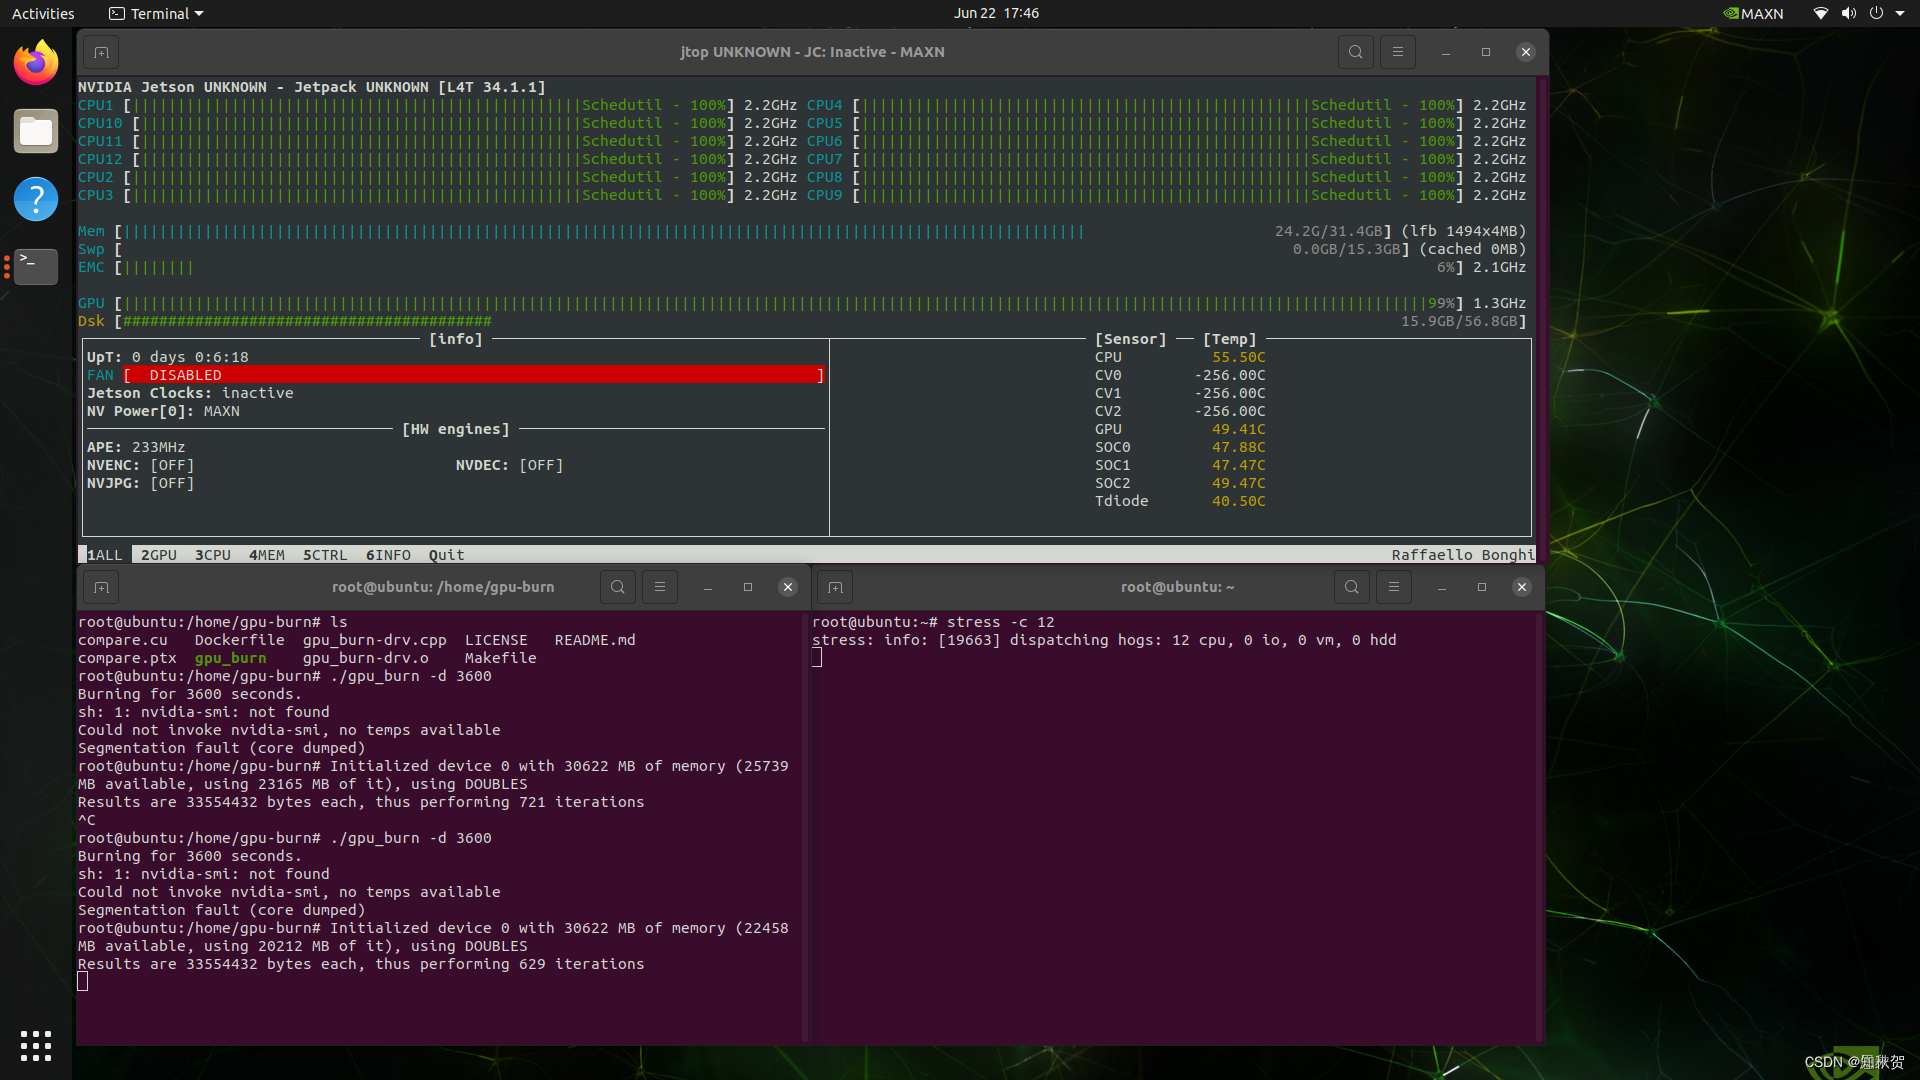Image resolution: width=1920 pixels, height=1080 pixels.
Task: Open search in root@ubuntu home terminal
Action: [1351, 588]
